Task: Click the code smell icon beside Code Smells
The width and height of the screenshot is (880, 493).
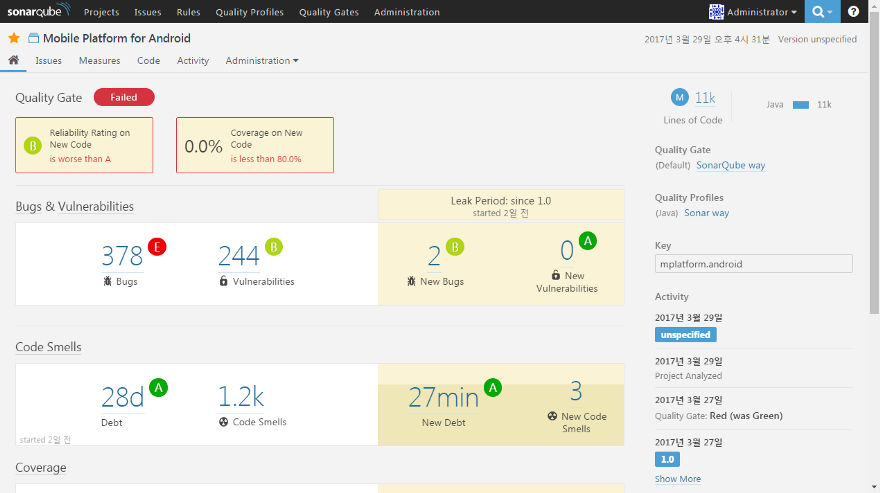Action: click(223, 422)
